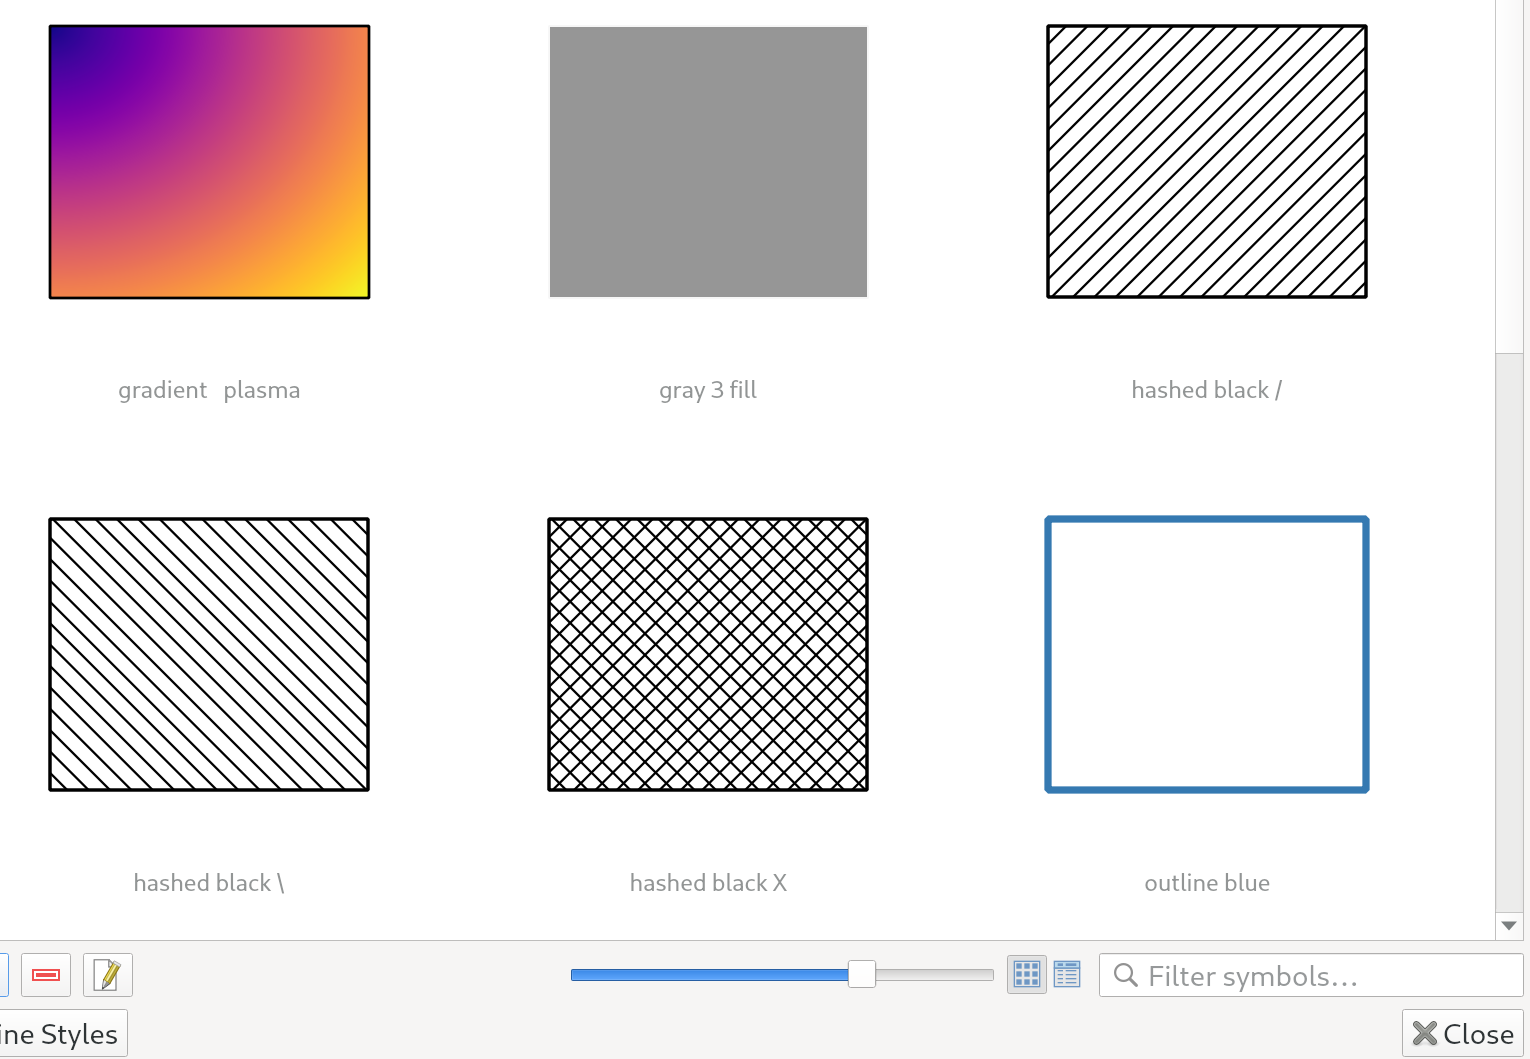Select the hashed black X symbol

[x=708, y=654]
